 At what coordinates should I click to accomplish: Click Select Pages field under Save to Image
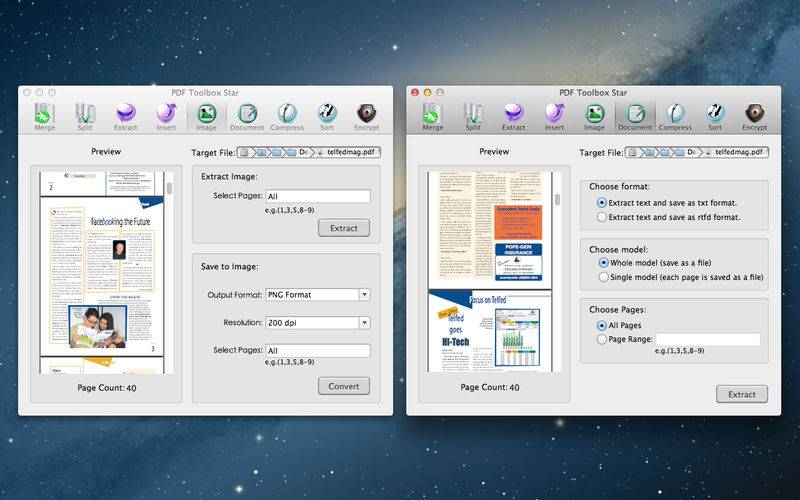318,351
